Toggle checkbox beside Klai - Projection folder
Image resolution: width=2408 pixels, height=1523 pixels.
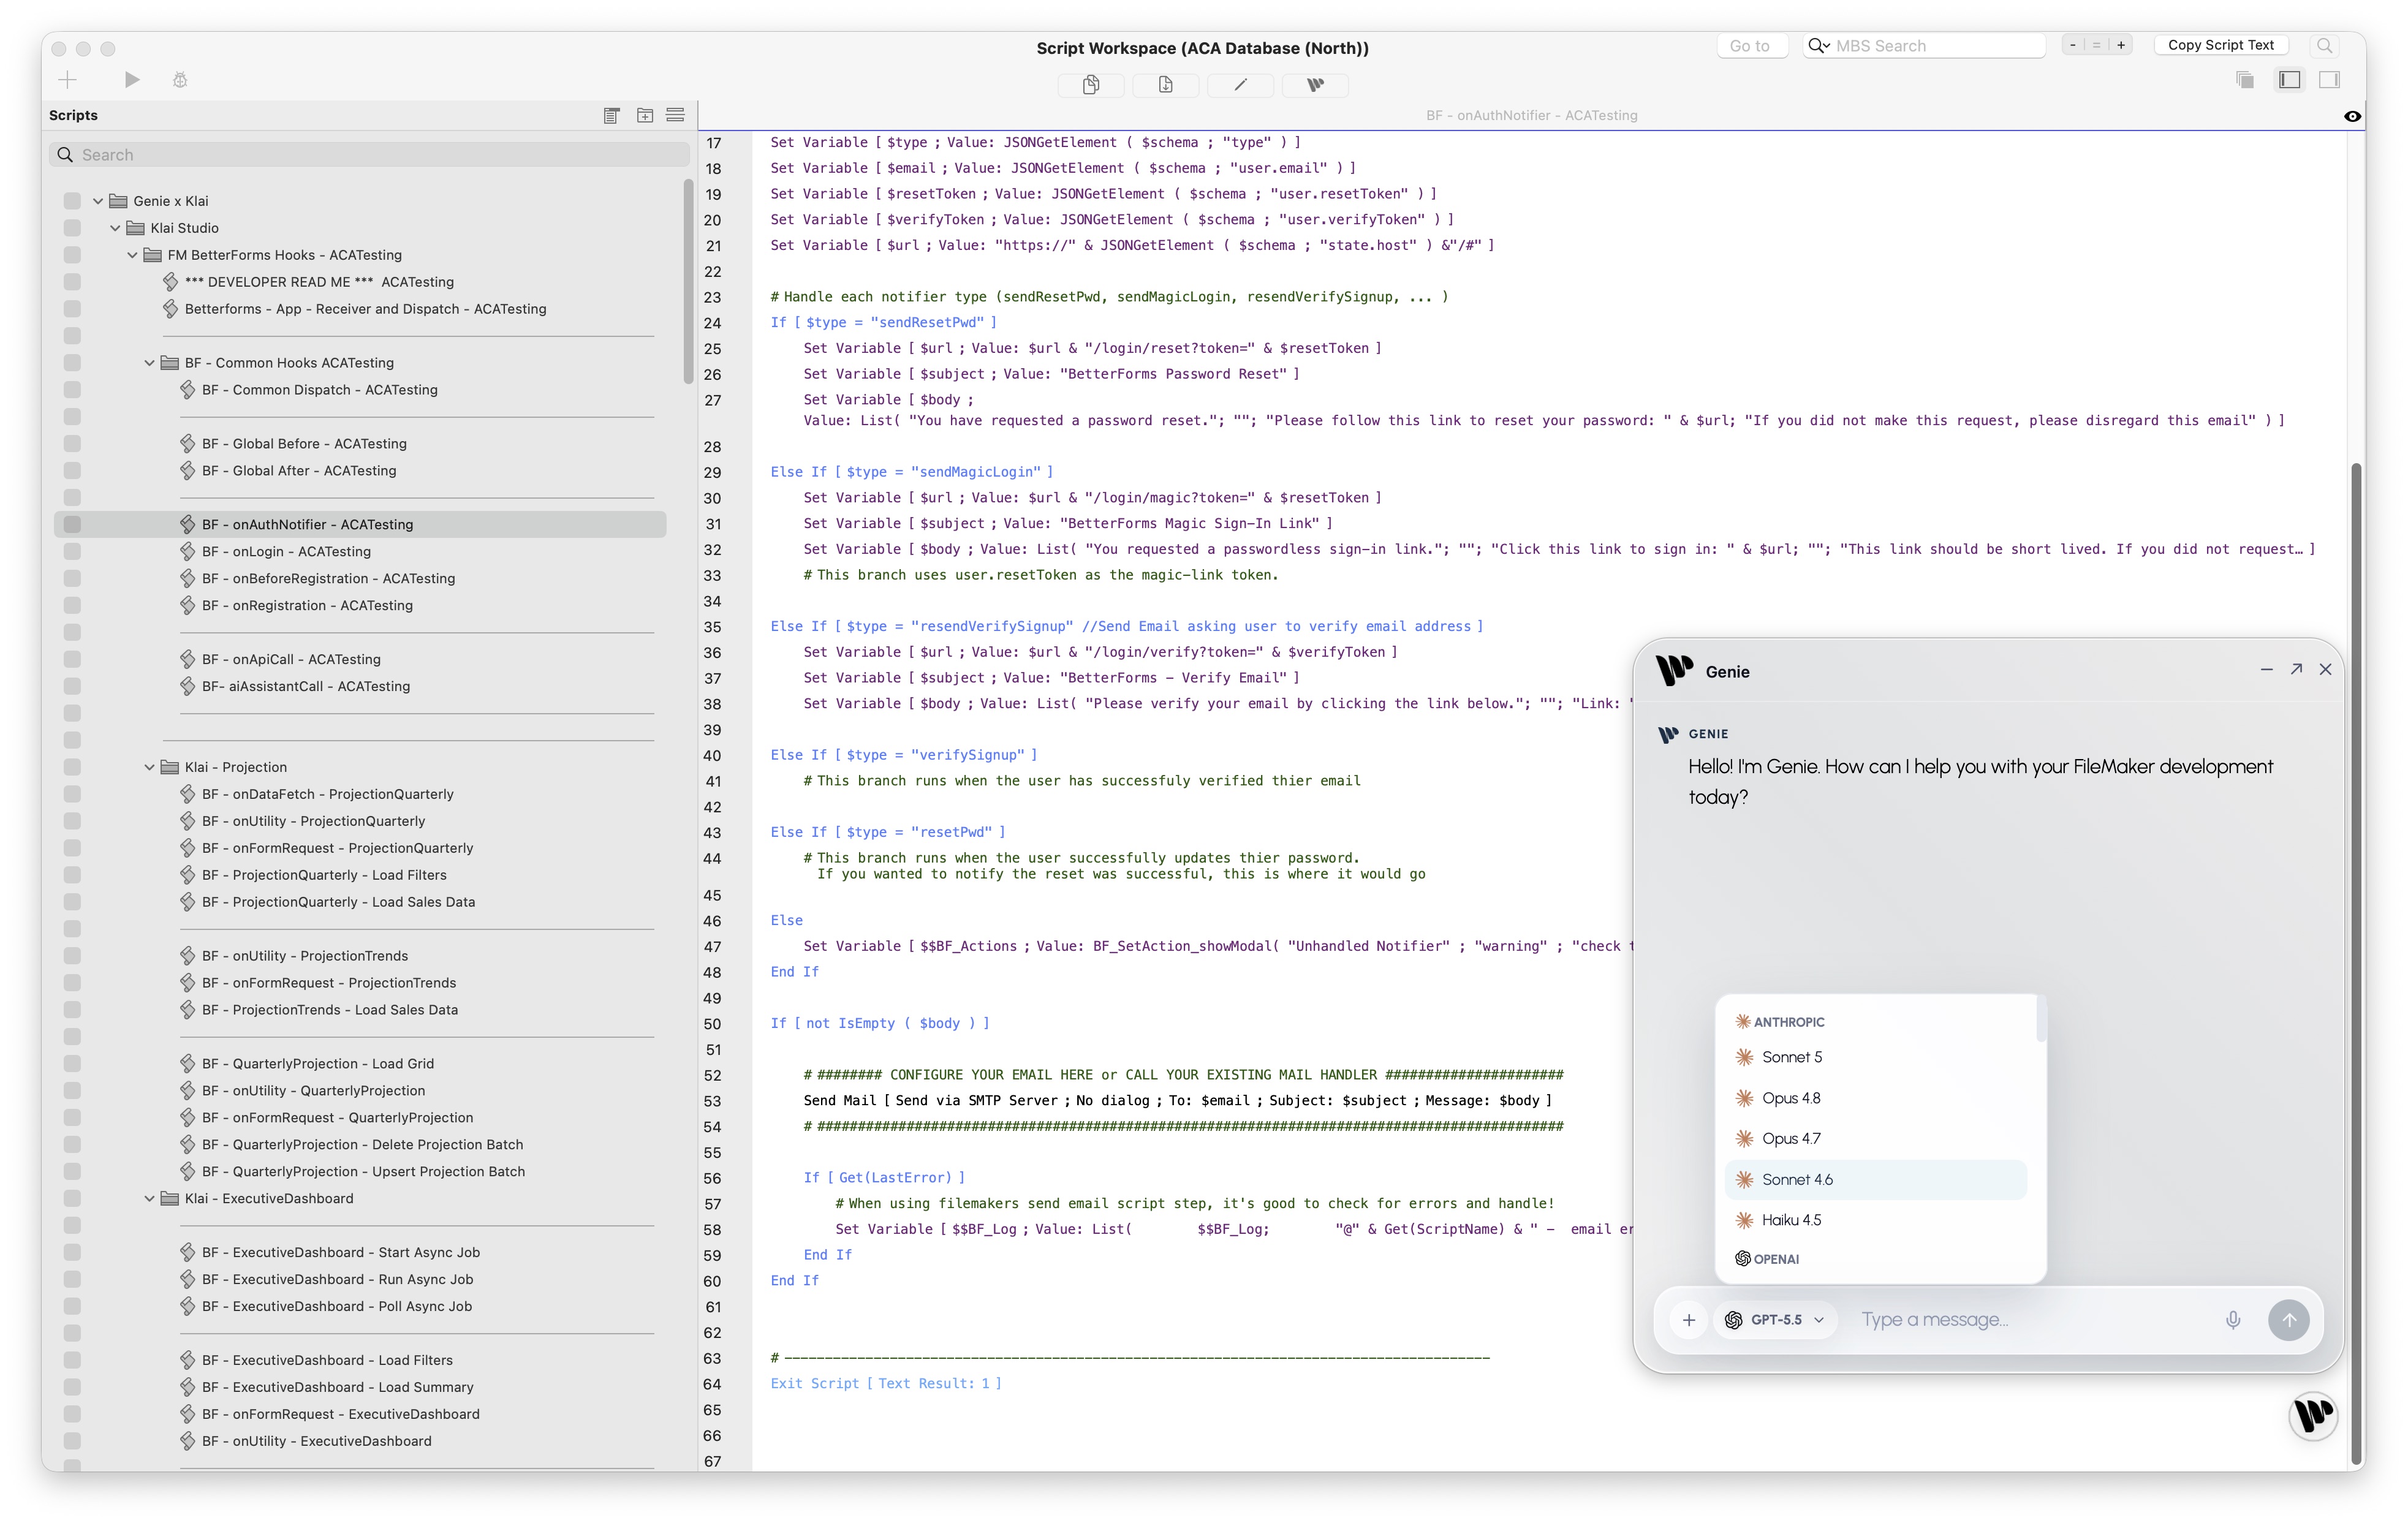pos(72,767)
